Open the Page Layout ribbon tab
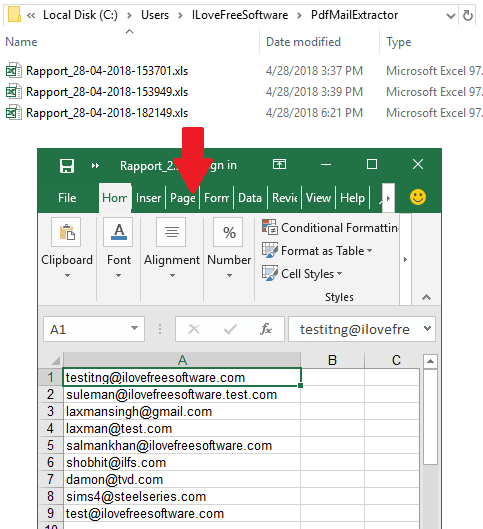 click(x=182, y=198)
